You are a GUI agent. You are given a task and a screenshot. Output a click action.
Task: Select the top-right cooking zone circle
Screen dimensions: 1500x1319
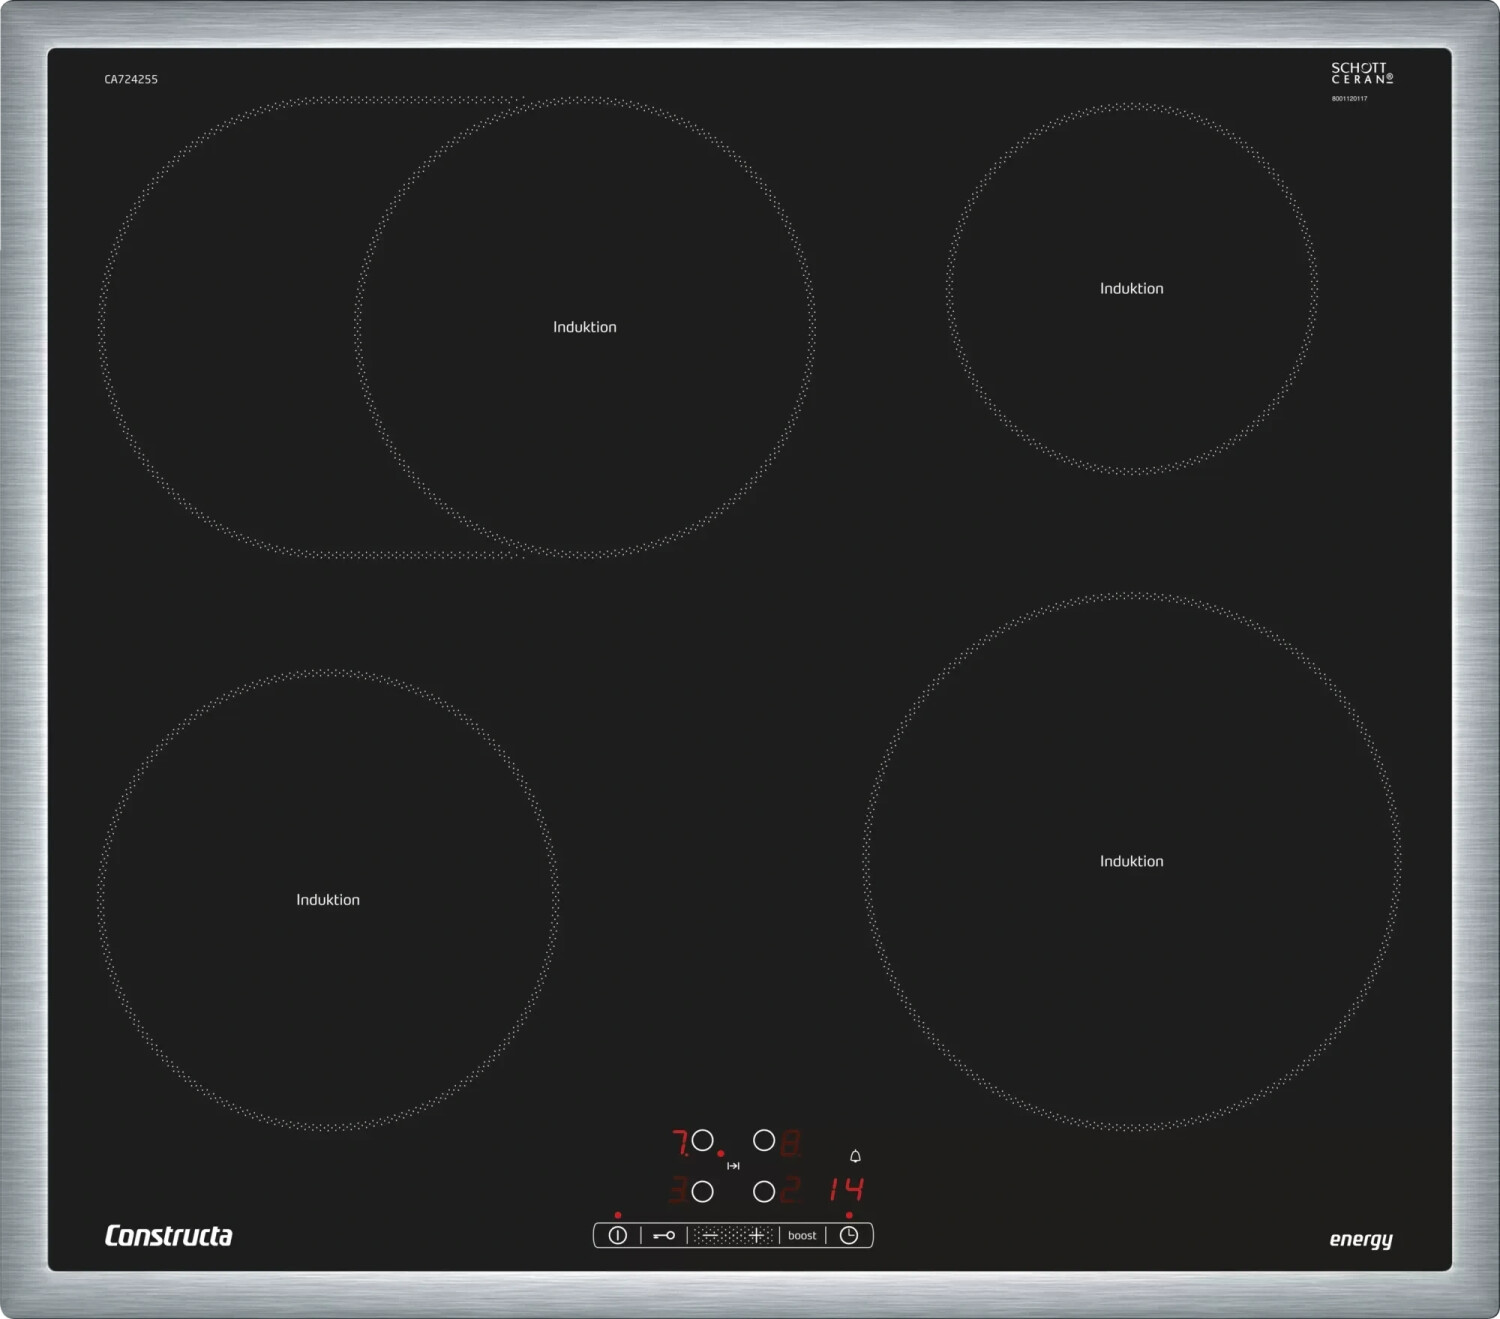[x=764, y=1141]
